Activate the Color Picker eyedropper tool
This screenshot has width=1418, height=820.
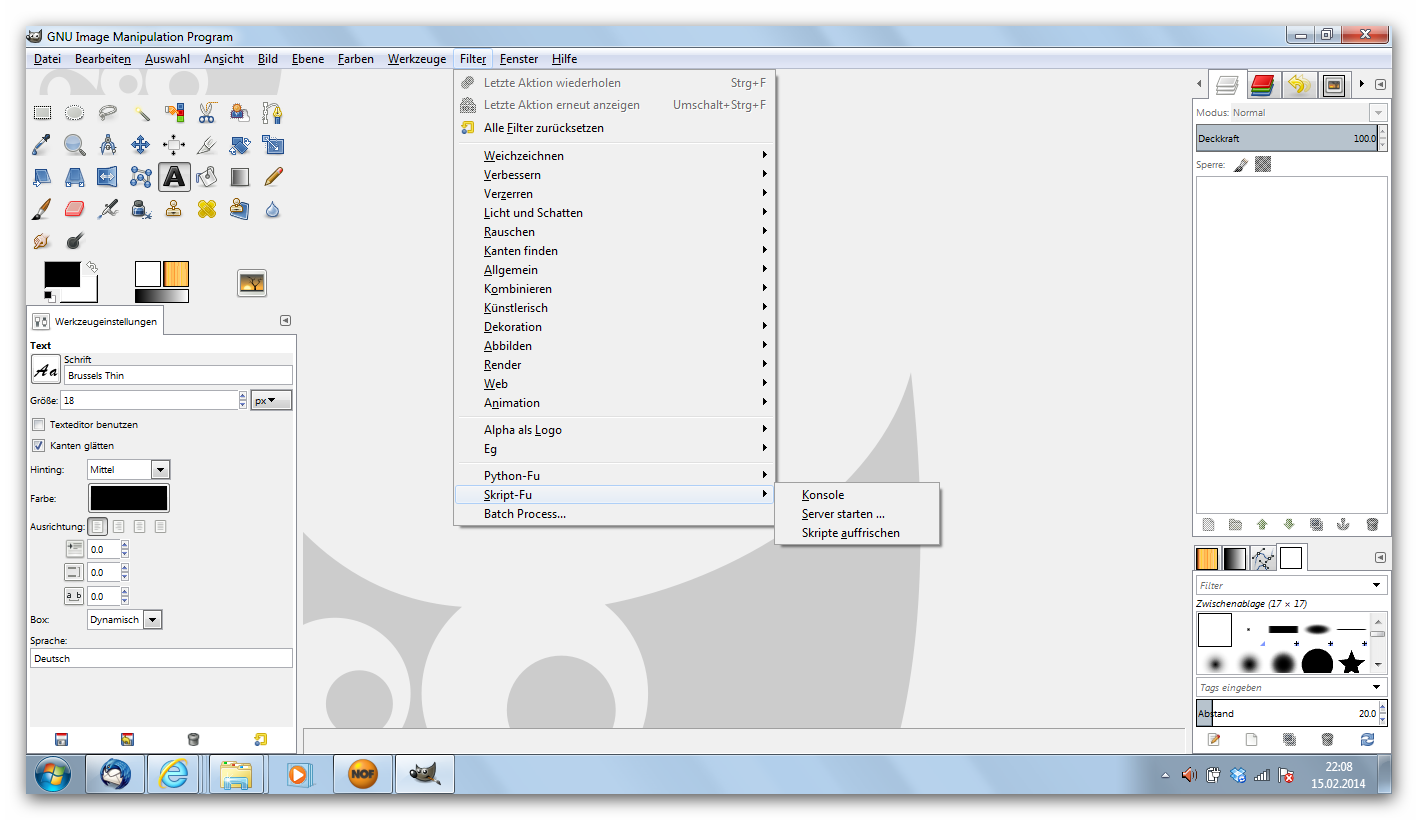pyautogui.click(x=42, y=145)
